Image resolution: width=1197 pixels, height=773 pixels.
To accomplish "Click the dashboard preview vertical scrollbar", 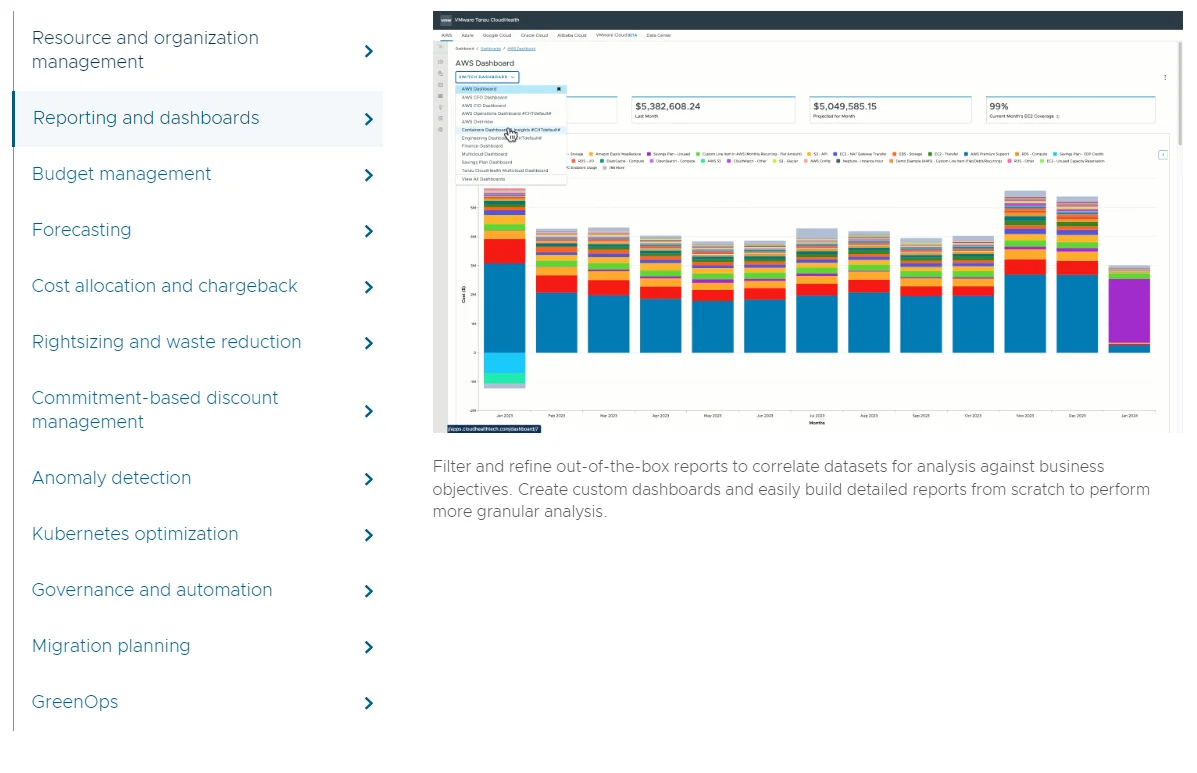I will coord(1179,92).
